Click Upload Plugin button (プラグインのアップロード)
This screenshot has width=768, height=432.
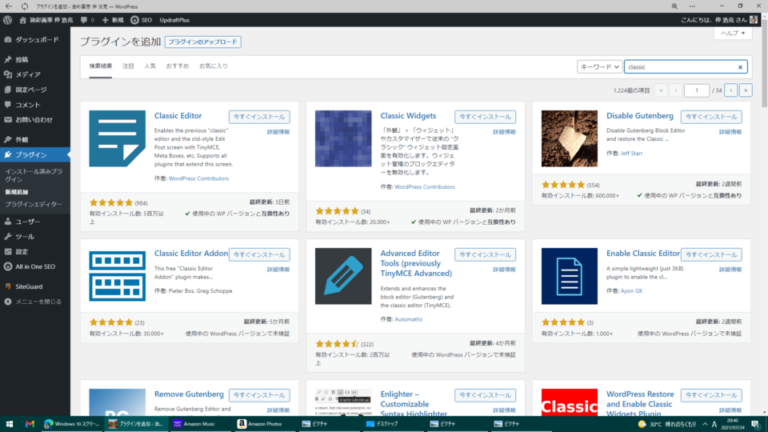tap(203, 42)
